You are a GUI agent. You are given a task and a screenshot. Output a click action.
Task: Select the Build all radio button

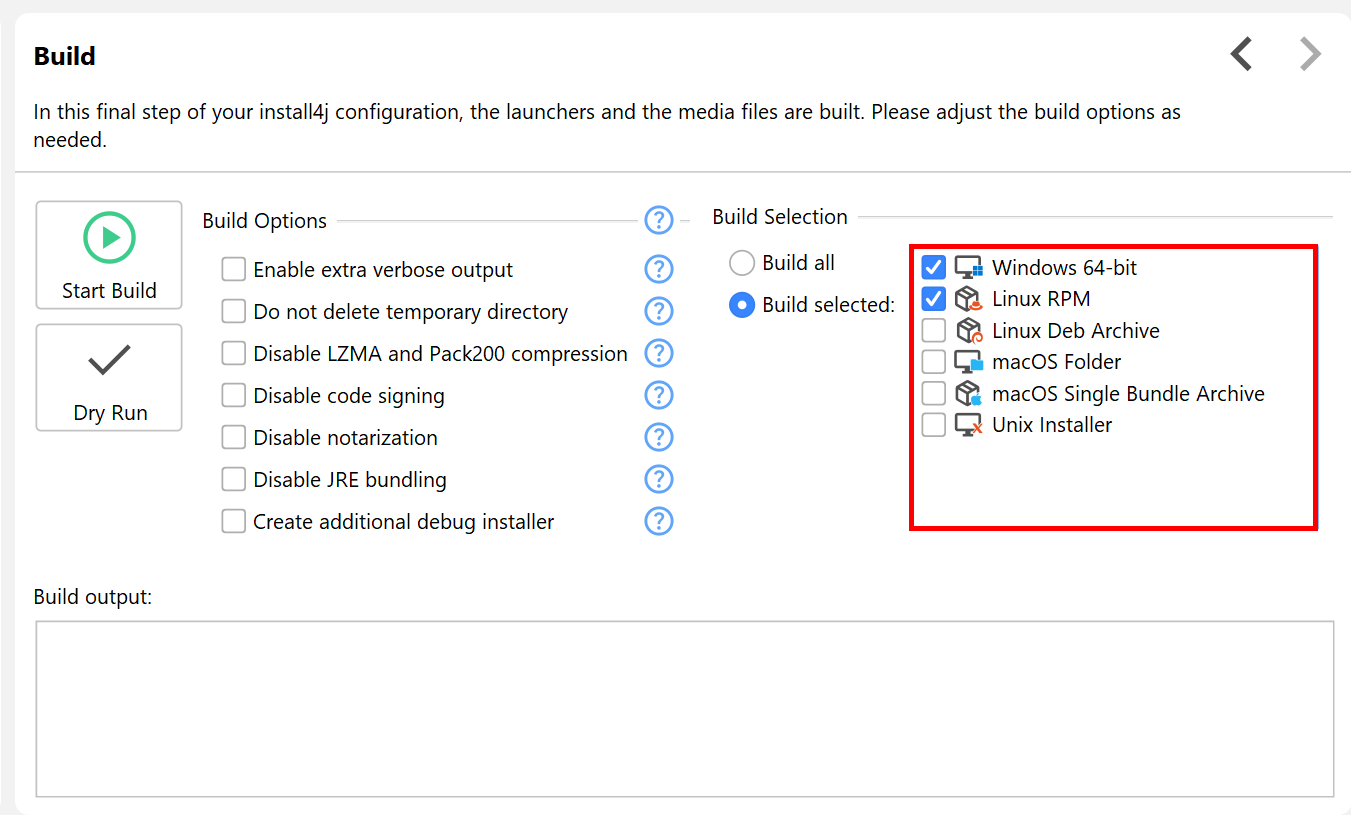coord(742,263)
